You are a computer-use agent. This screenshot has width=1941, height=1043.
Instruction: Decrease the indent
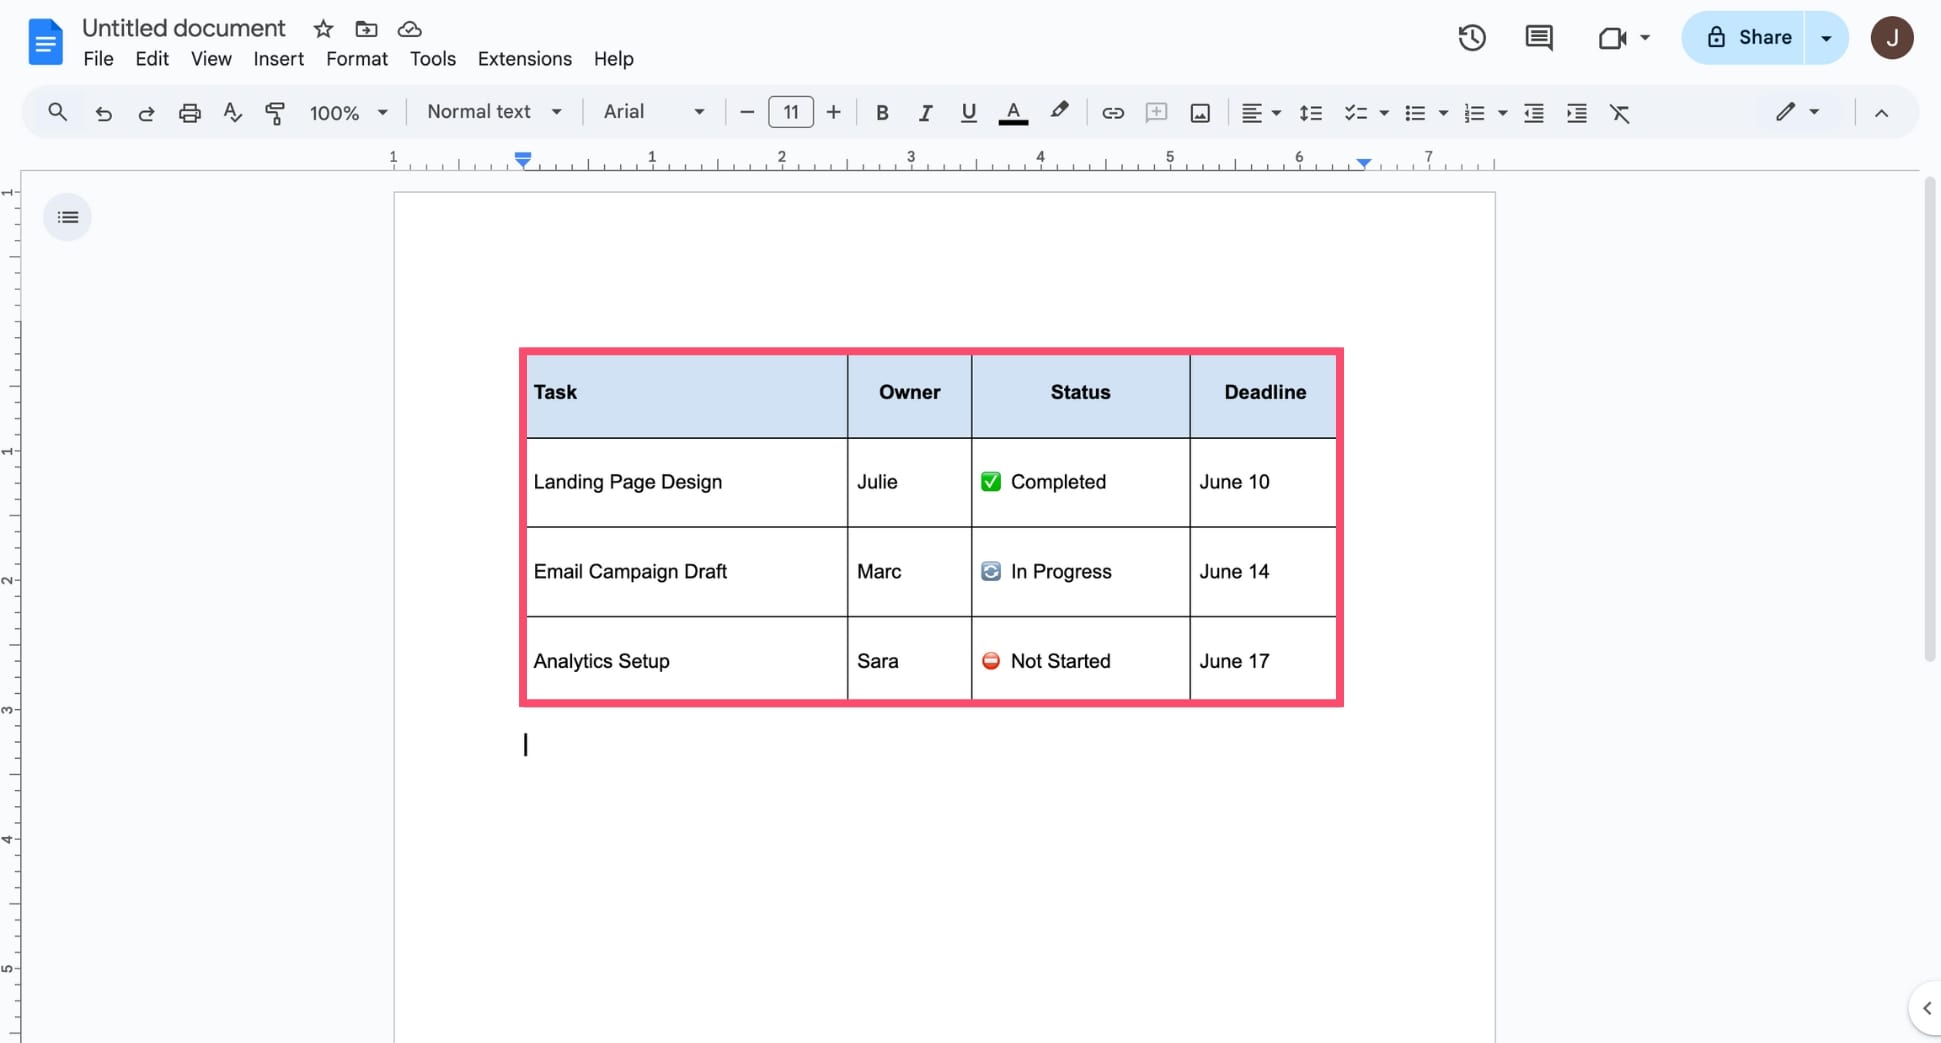point(1533,113)
